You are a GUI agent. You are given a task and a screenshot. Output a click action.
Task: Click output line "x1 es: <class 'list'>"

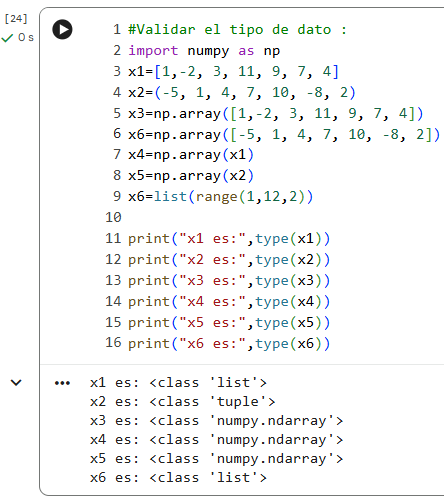pyautogui.click(x=178, y=383)
